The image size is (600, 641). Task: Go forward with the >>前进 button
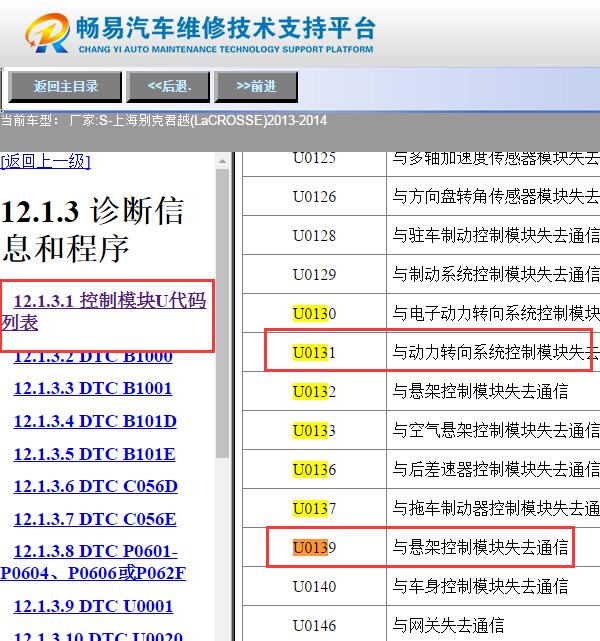(x=256, y=86)
